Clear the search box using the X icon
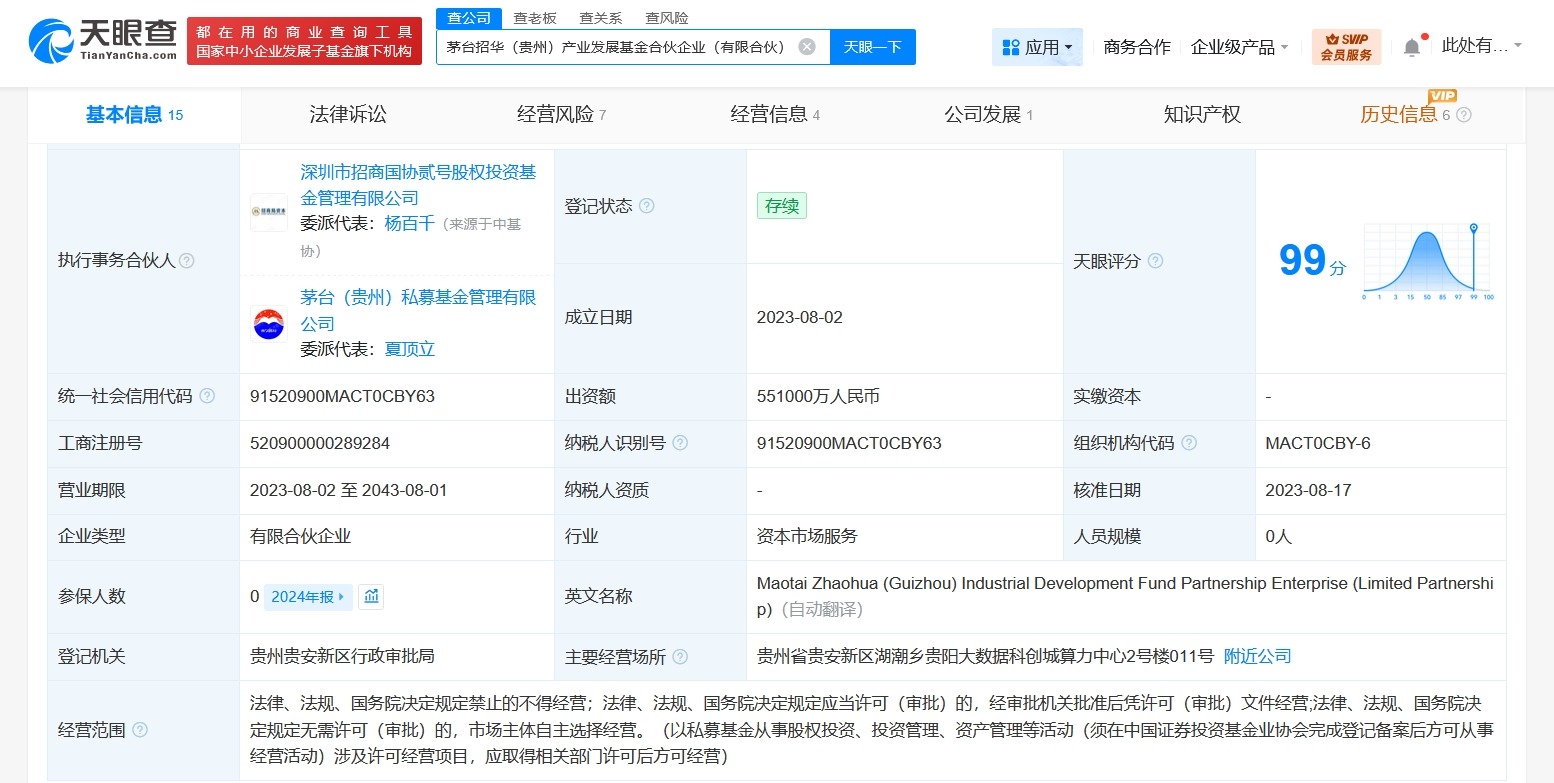 [808, 46]
